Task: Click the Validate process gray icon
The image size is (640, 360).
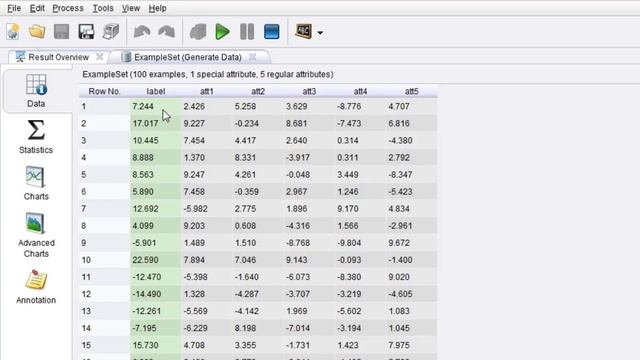Action: (198, 31)
